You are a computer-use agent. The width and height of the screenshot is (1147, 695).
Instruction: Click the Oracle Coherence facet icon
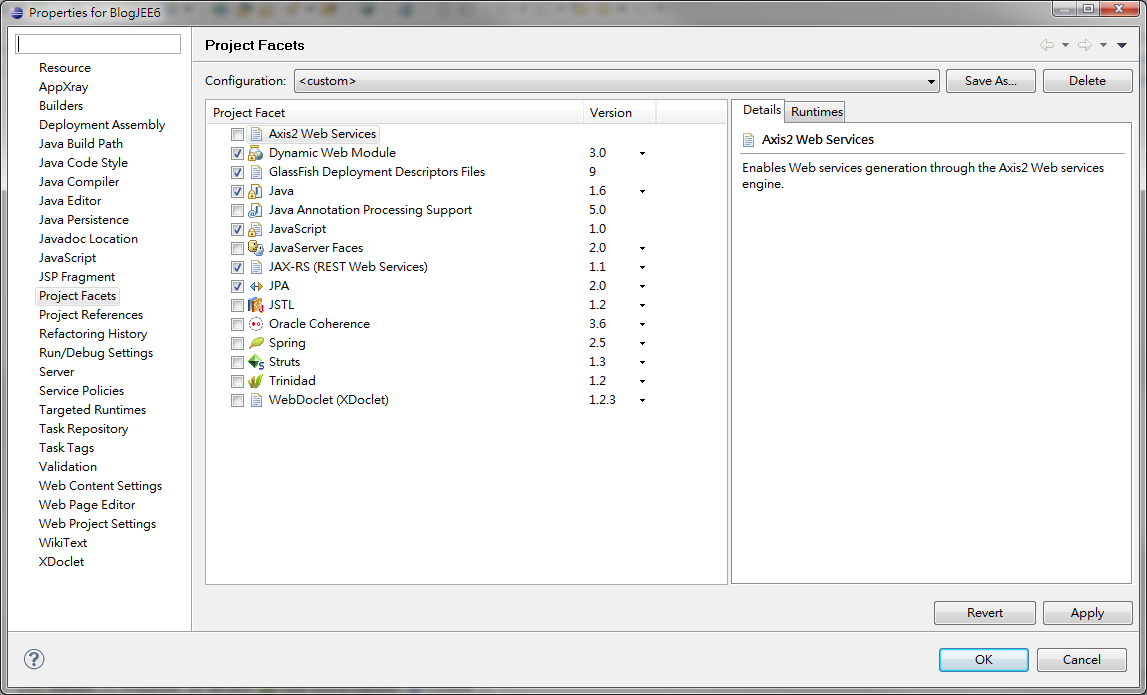click(256, 324)
